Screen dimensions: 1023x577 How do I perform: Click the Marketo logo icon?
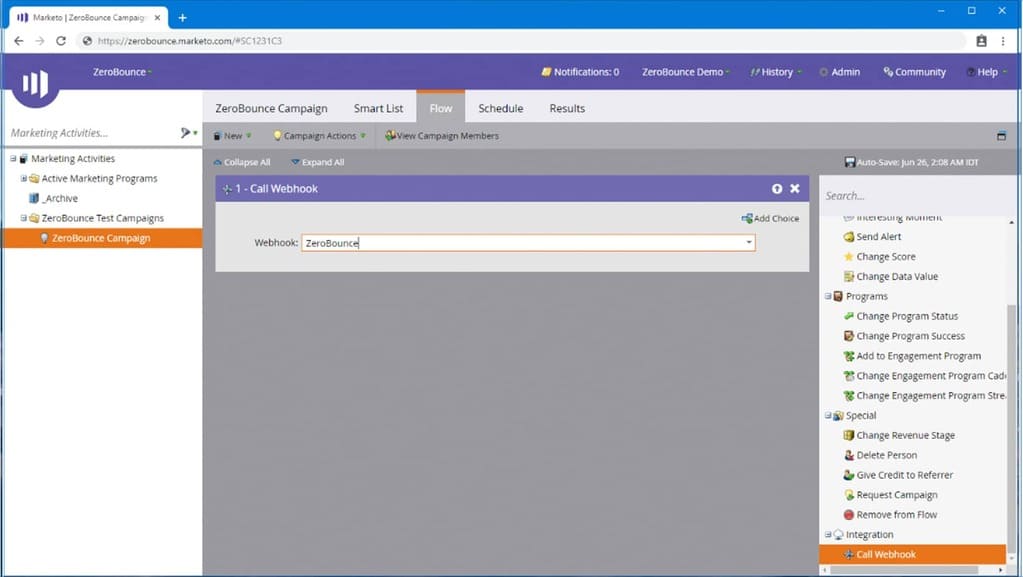[x=35, y=84]
